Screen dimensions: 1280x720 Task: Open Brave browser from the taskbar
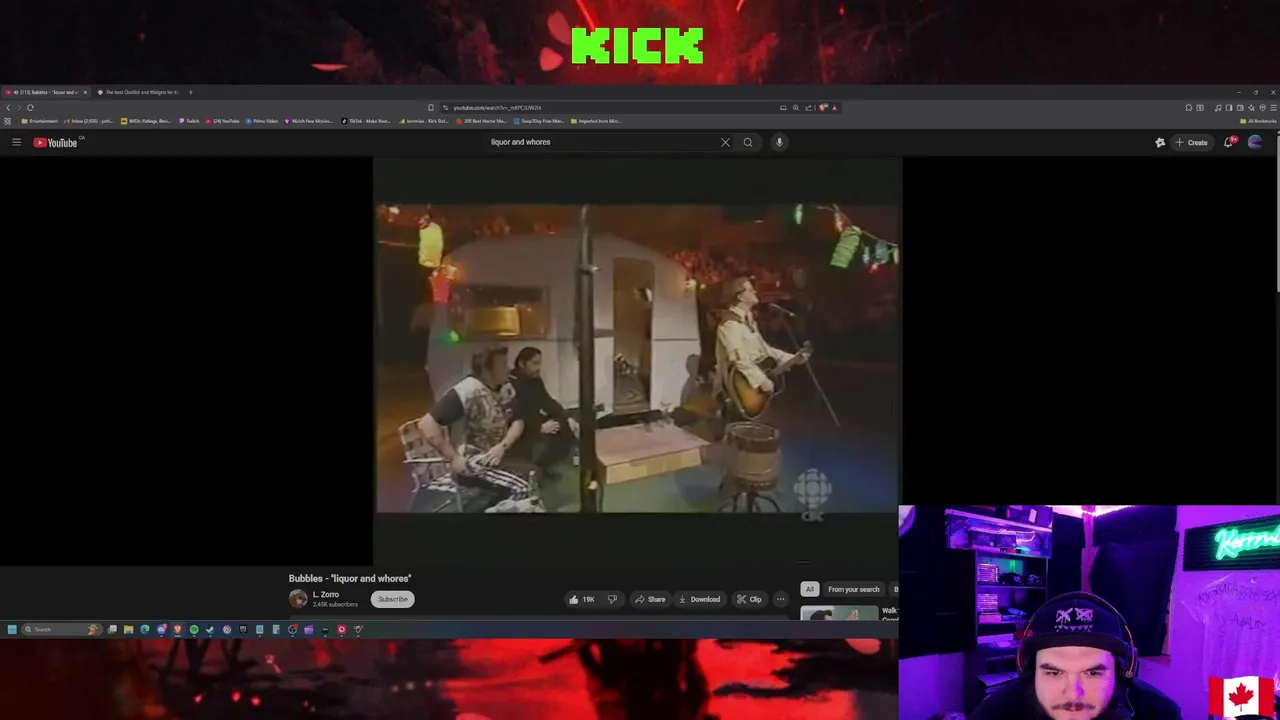pos(177,629)
